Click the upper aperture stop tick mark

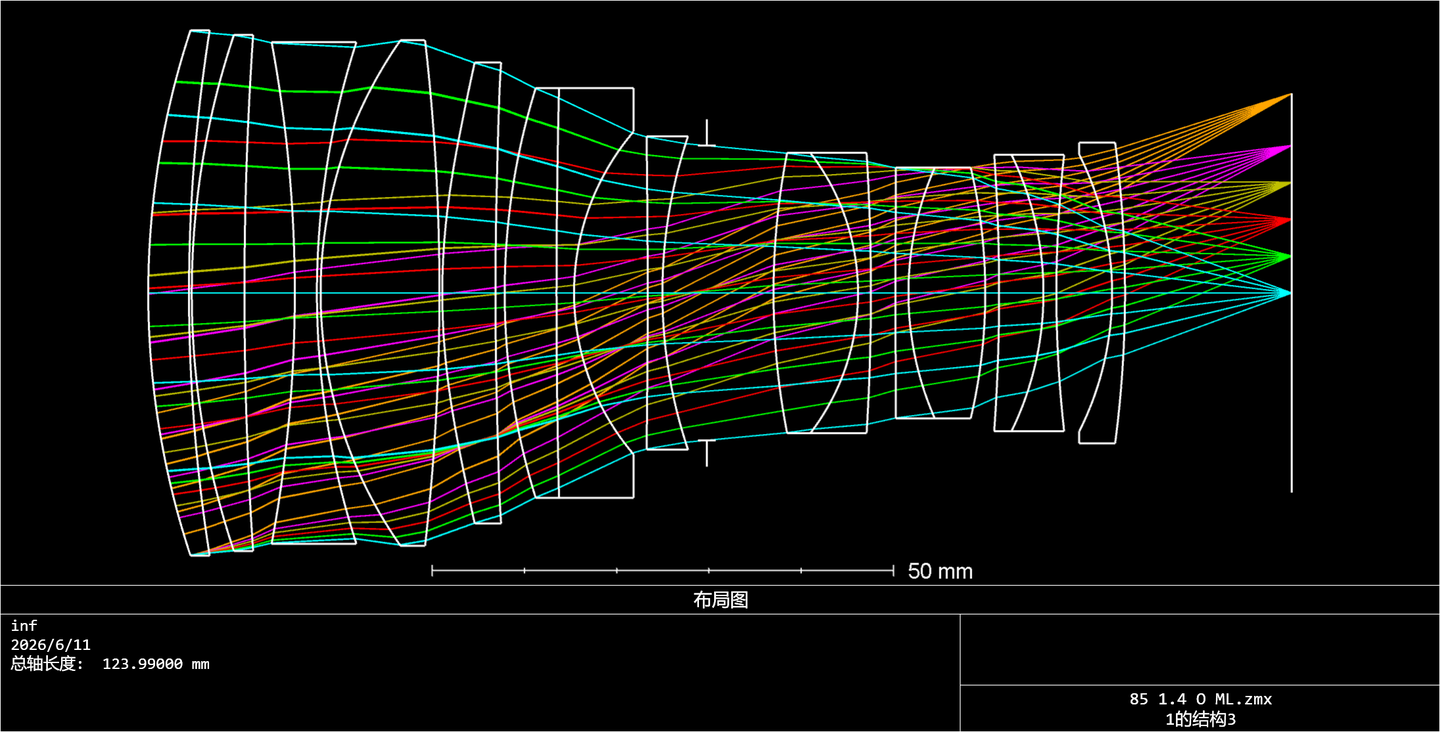(x=707, y=133)
